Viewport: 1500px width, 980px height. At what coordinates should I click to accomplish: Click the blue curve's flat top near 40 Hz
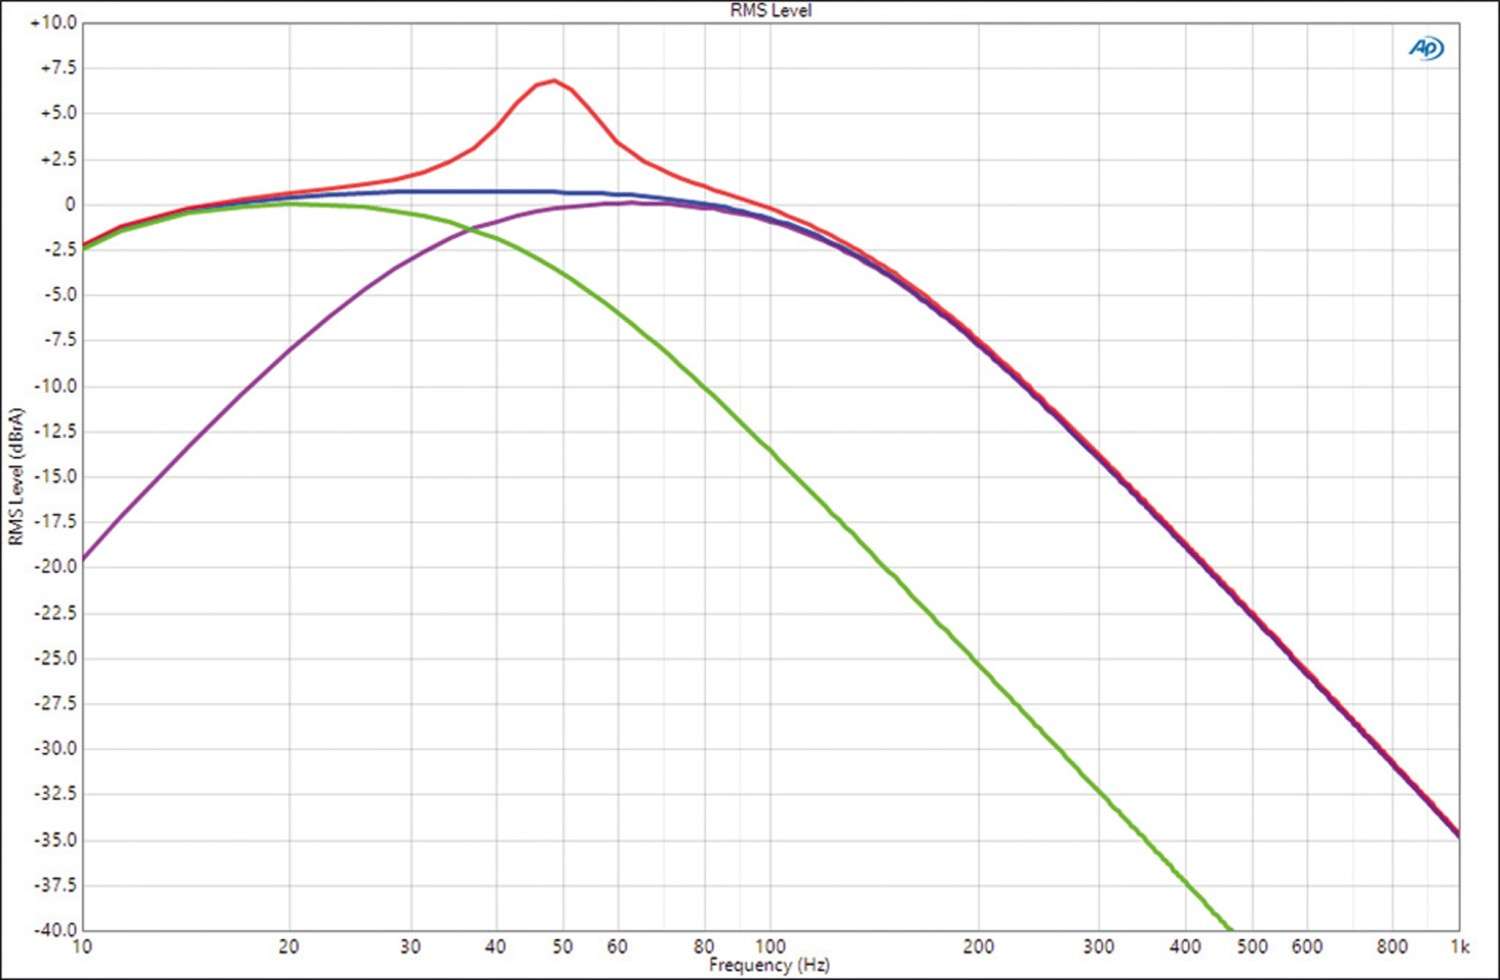pos(496,191)
